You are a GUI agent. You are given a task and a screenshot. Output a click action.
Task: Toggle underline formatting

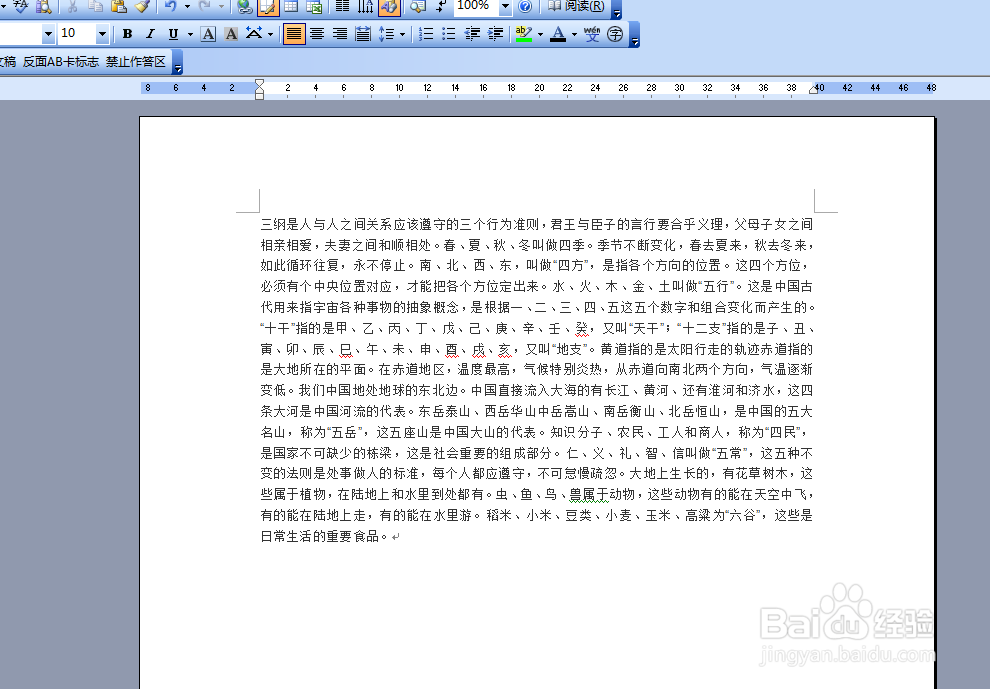coord(173,34)
